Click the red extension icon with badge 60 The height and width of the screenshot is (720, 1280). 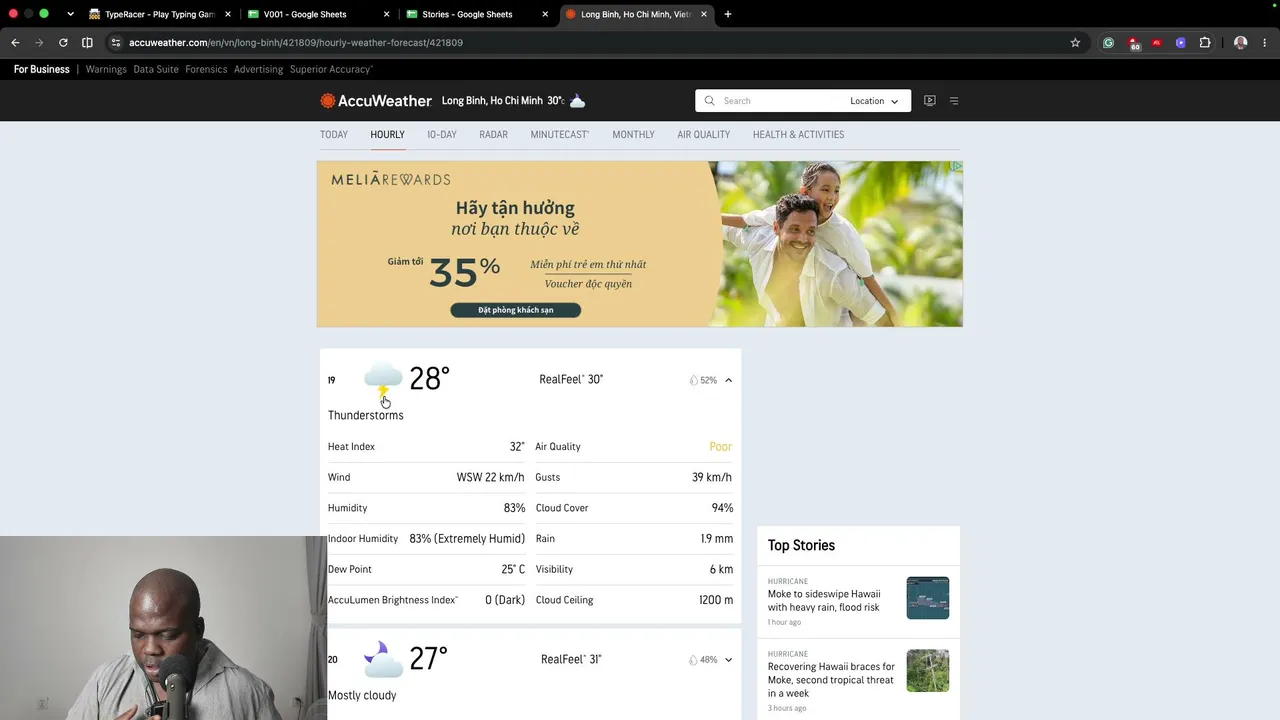[1133, 43]
